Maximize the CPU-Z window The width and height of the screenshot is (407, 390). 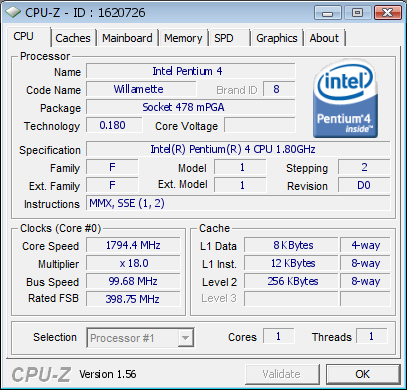(x=357, y=13)
